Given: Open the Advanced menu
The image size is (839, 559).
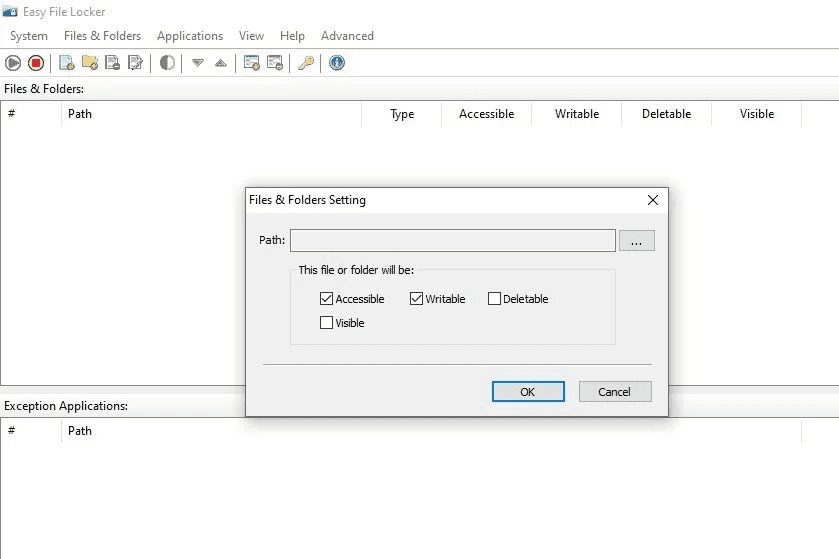Looking at the screenshot, I should tap(347, 36).
